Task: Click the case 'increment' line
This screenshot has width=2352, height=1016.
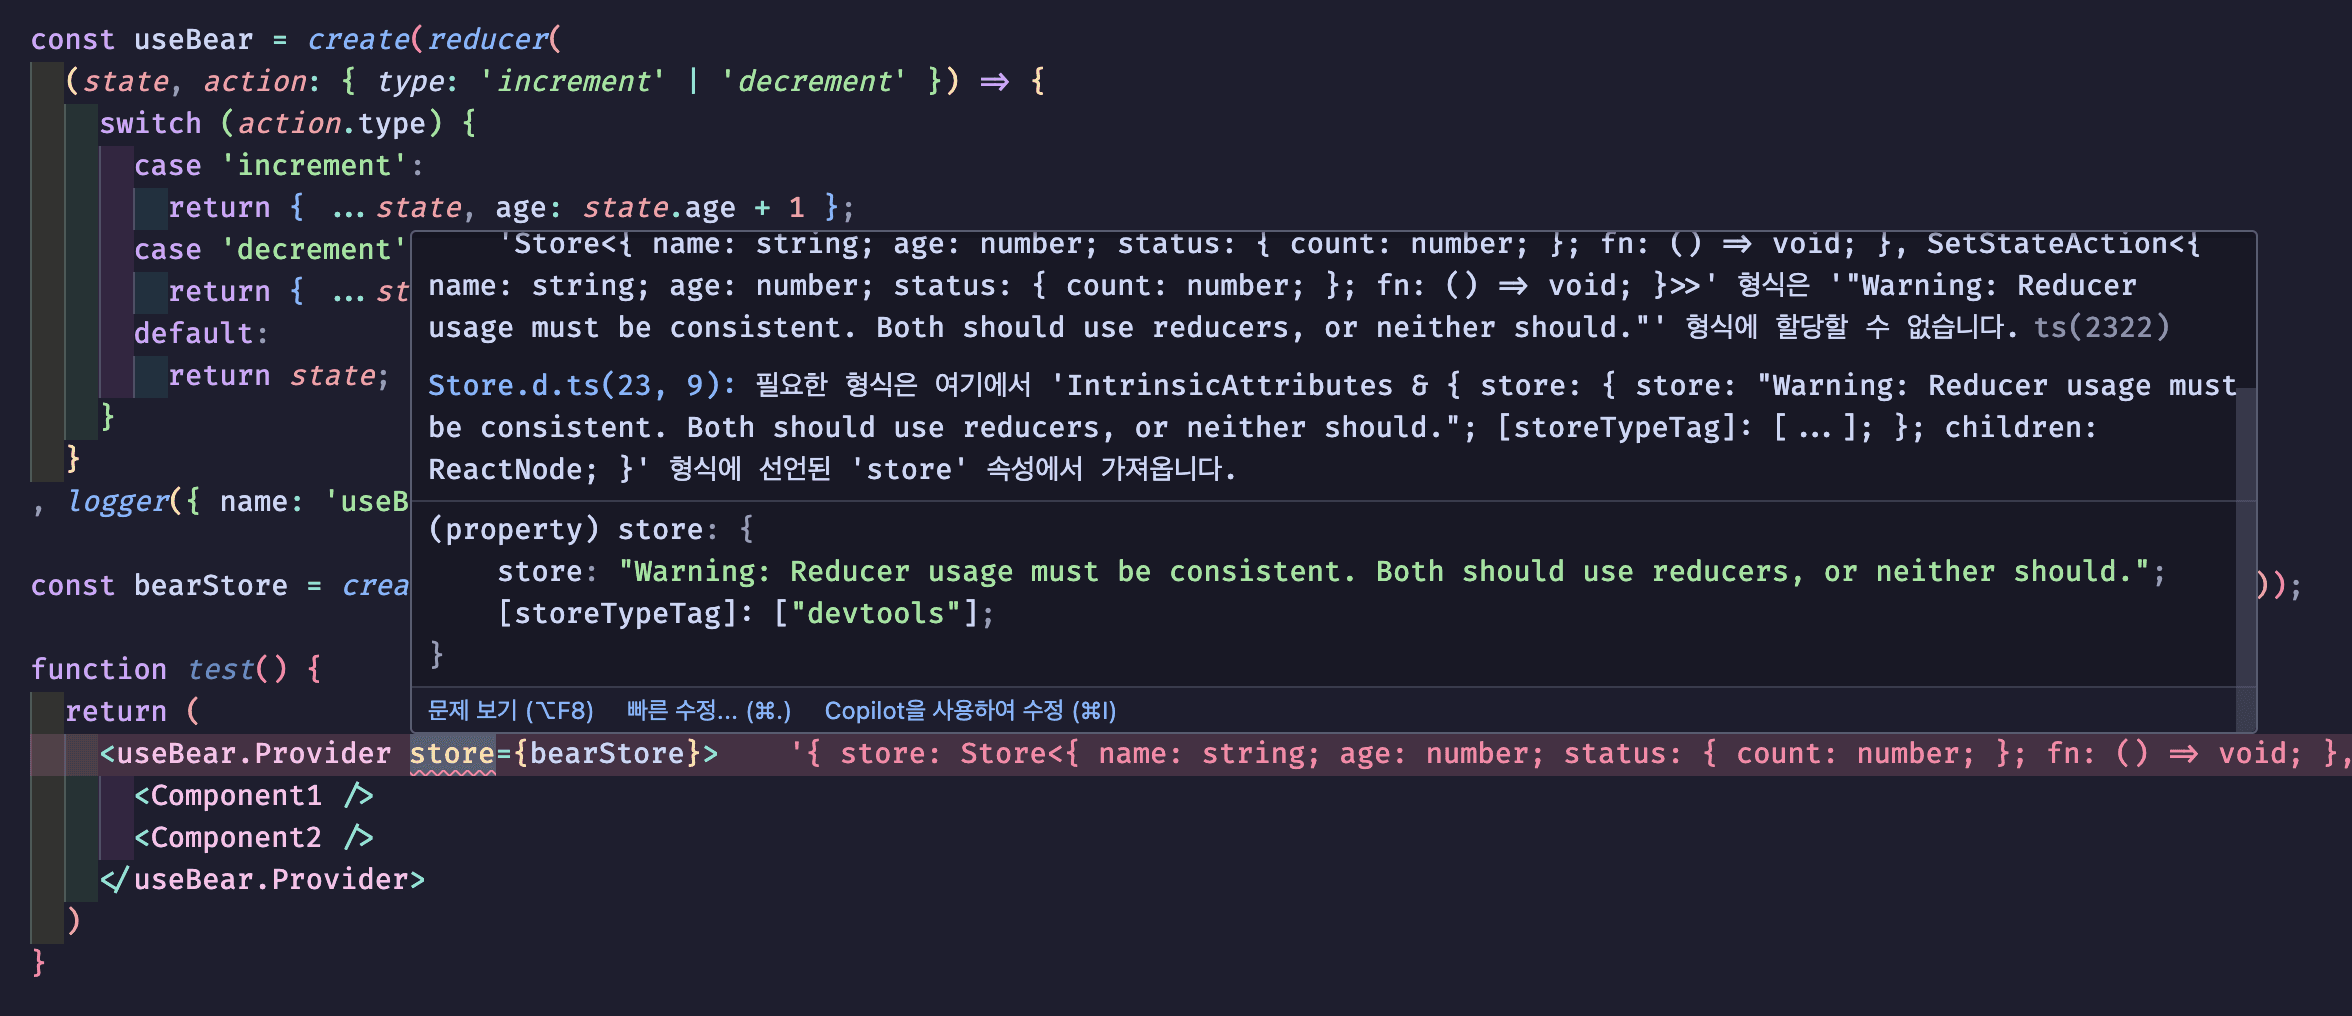Action: click(x=278, y=166)
